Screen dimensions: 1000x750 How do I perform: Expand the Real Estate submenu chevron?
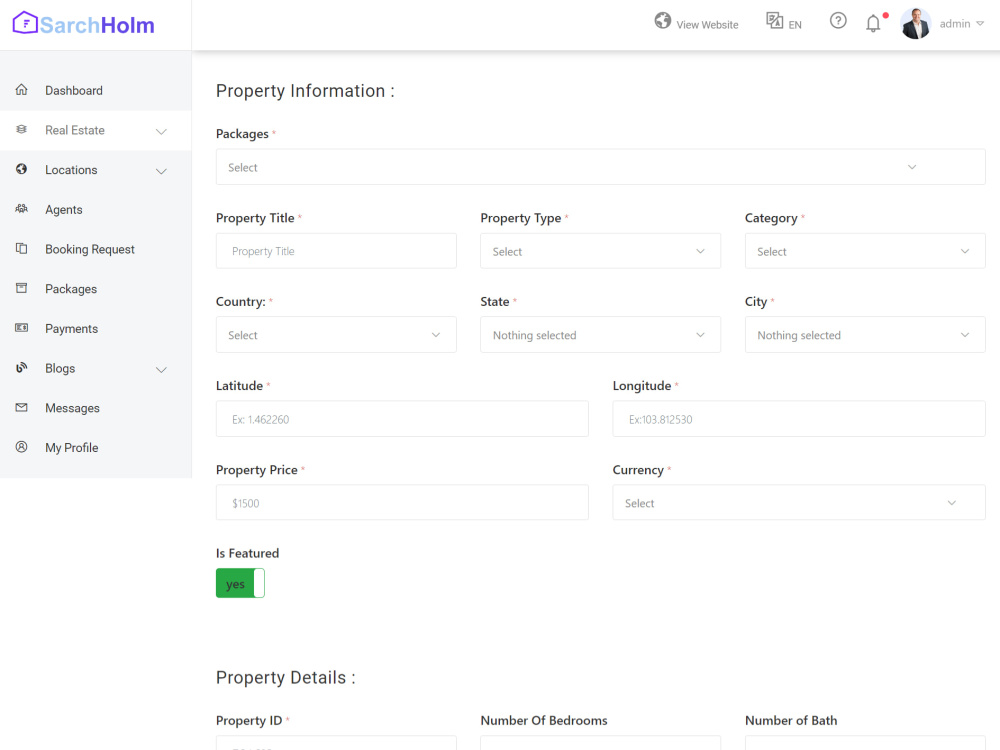click(161, 131)
